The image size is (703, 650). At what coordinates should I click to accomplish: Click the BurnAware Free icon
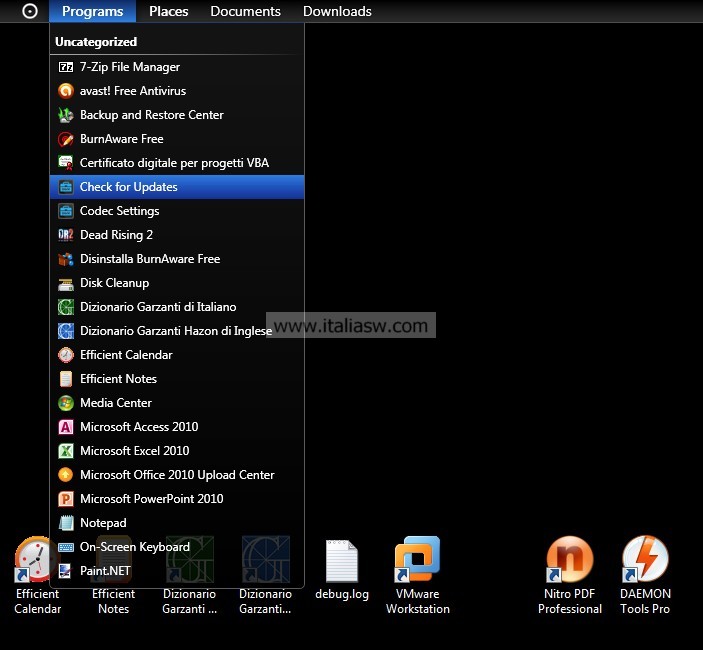coord(66,139)
